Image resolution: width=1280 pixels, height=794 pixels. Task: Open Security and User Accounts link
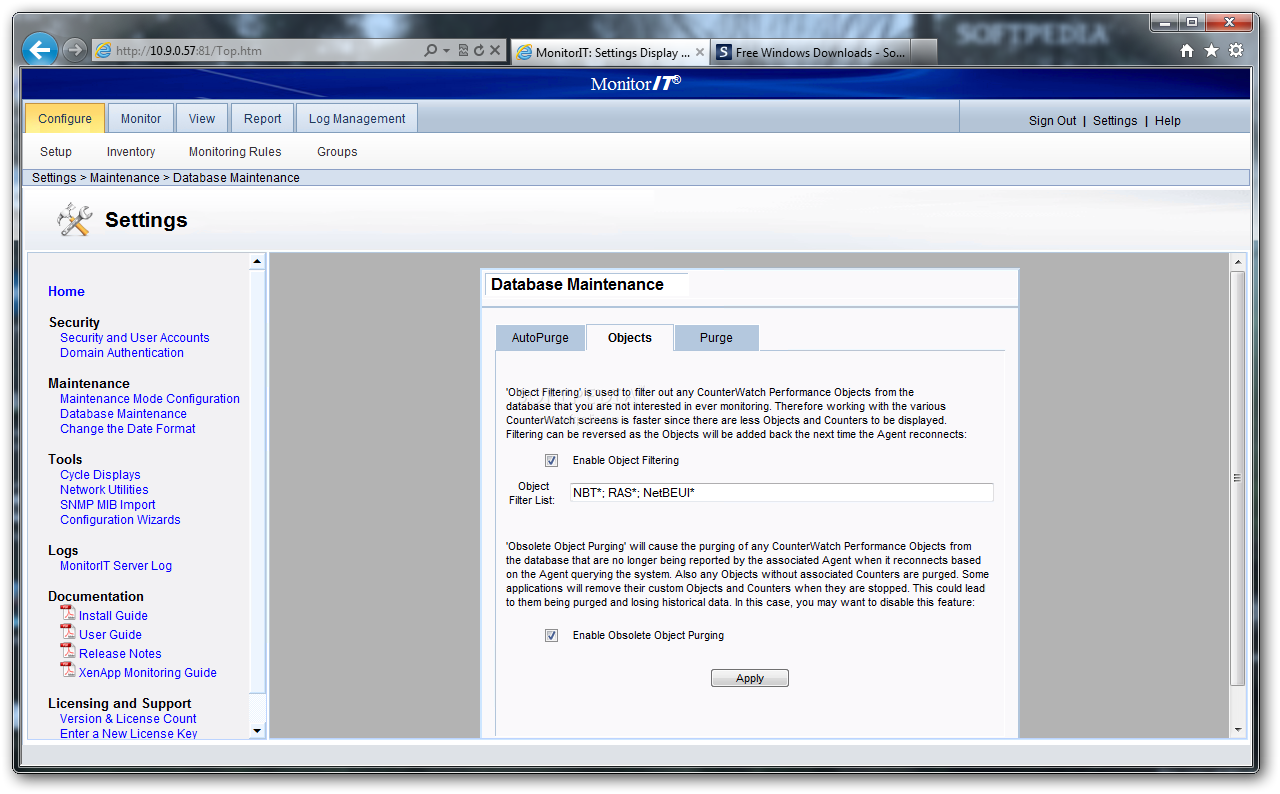click(135, 338)
